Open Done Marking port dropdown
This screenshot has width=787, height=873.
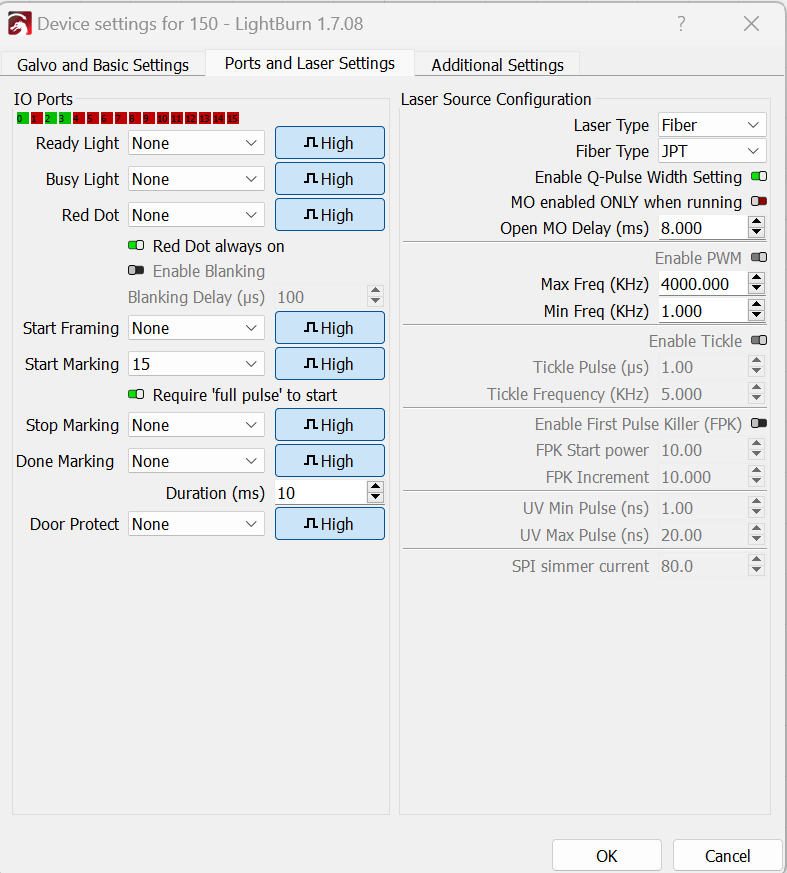click(196, 461)
